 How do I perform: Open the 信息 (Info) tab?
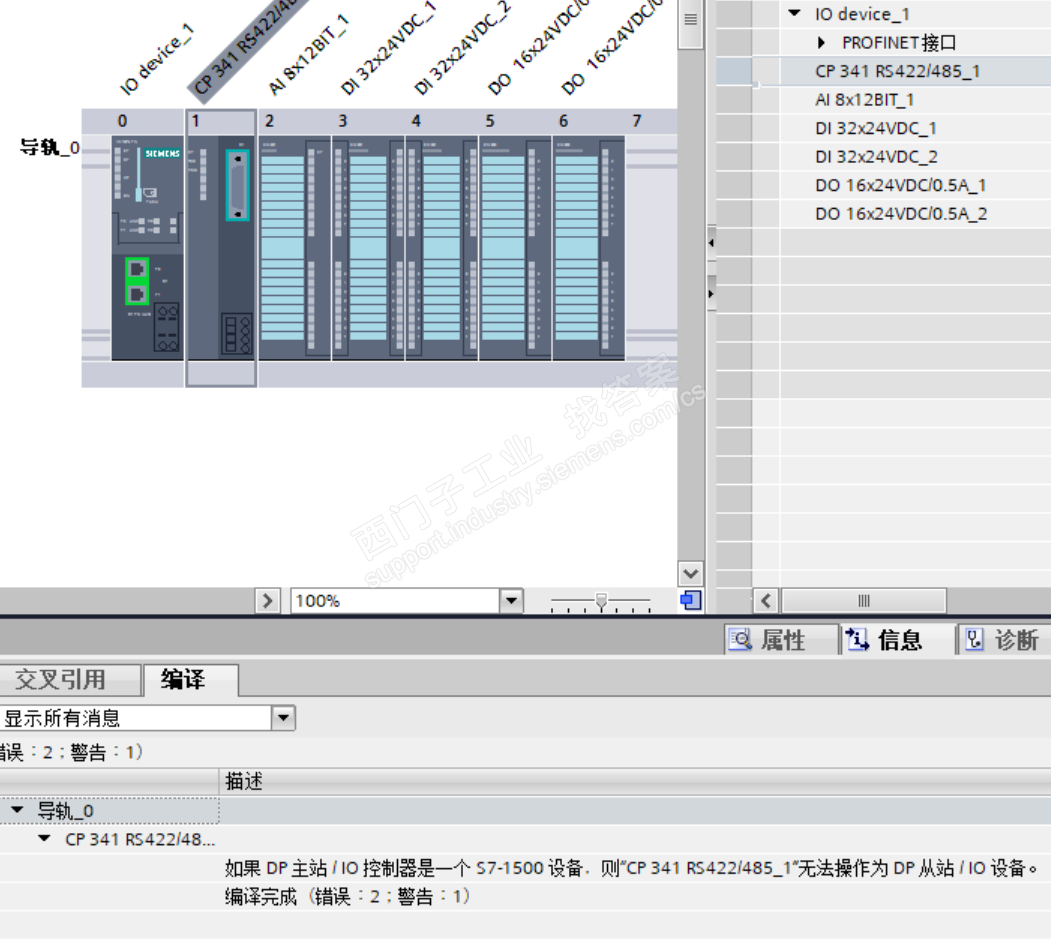pos(898,640)
